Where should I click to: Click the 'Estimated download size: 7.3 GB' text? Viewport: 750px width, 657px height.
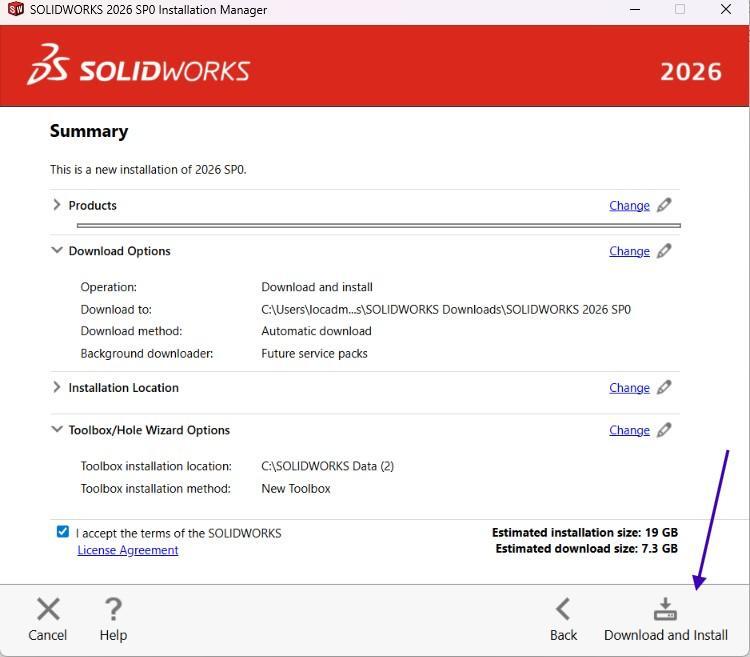pos(586,548)
